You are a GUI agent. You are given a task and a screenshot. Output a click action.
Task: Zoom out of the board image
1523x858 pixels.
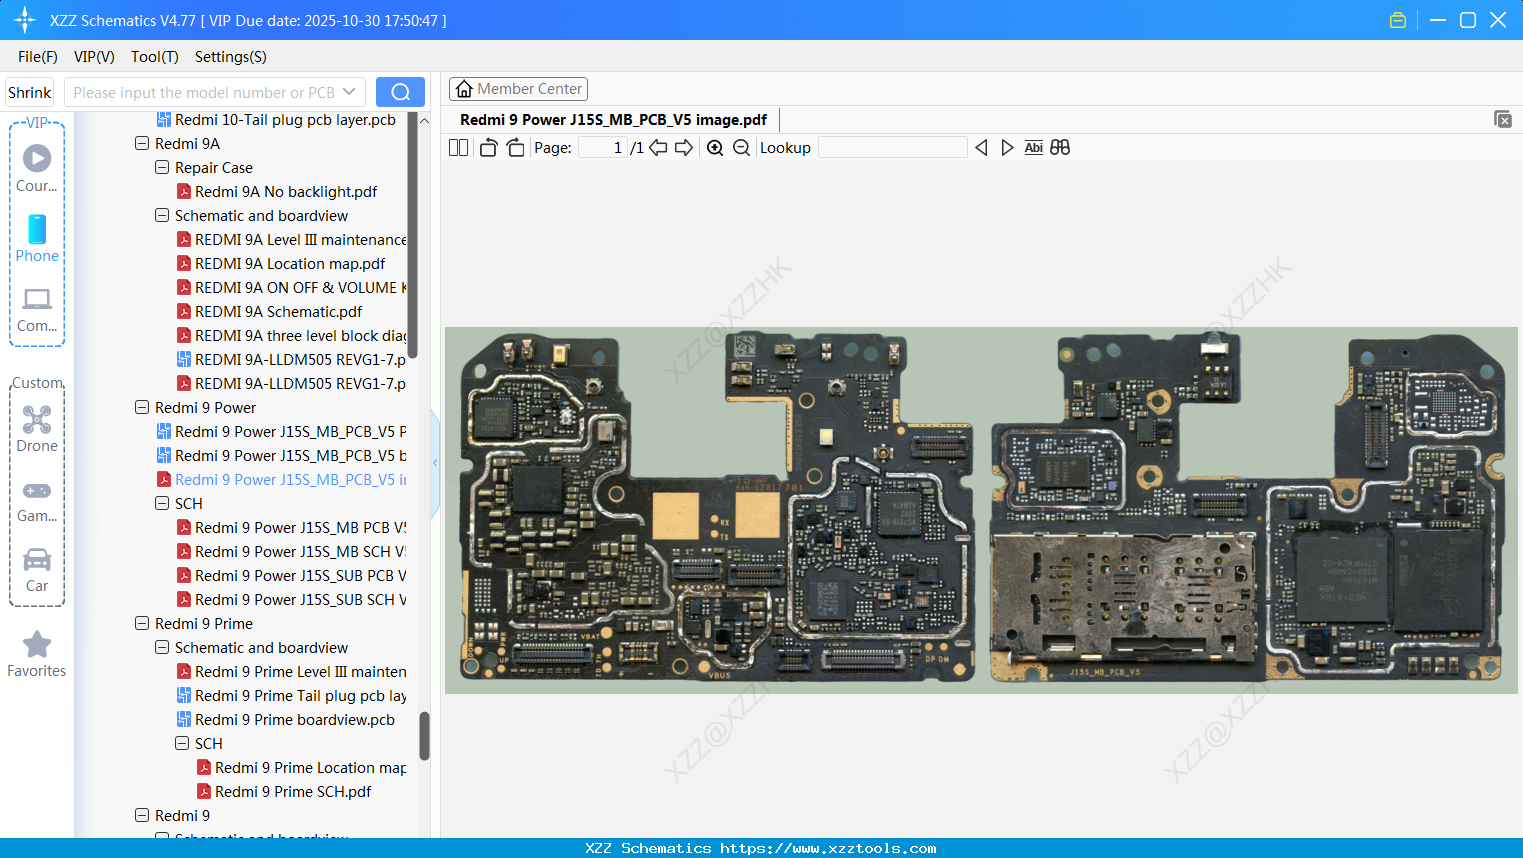[x=741, y=147]
